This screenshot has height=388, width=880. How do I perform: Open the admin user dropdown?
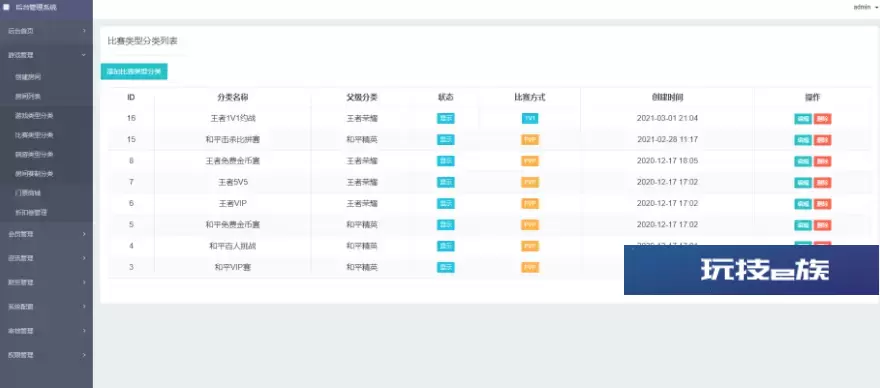tap(865, 7)
